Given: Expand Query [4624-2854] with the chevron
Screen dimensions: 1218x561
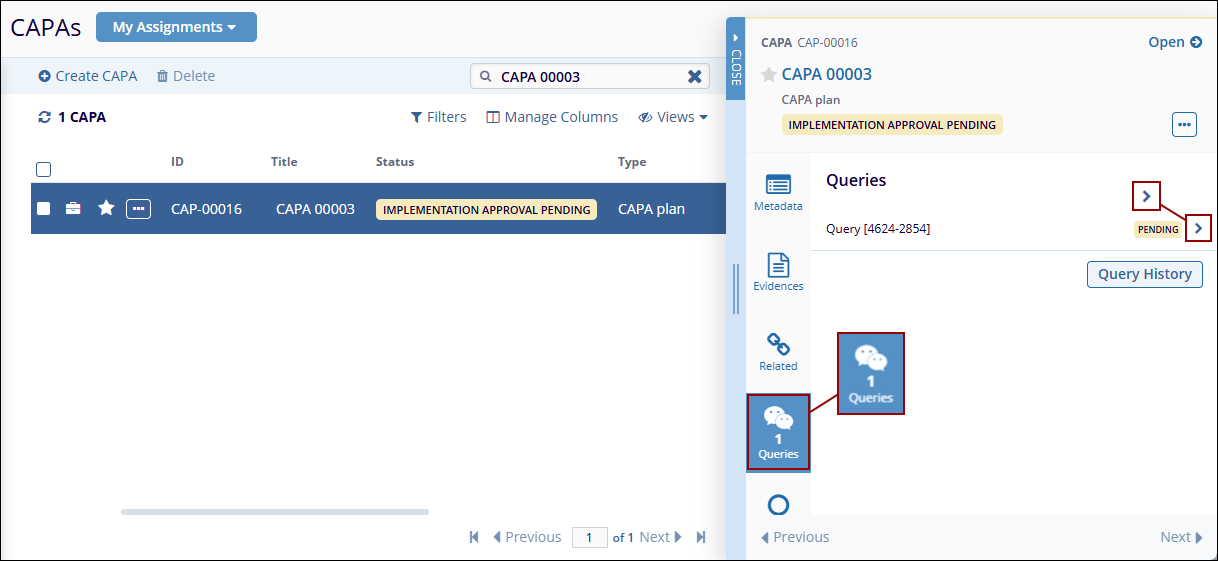Looking at the screenshot, I should point(1198,229).
